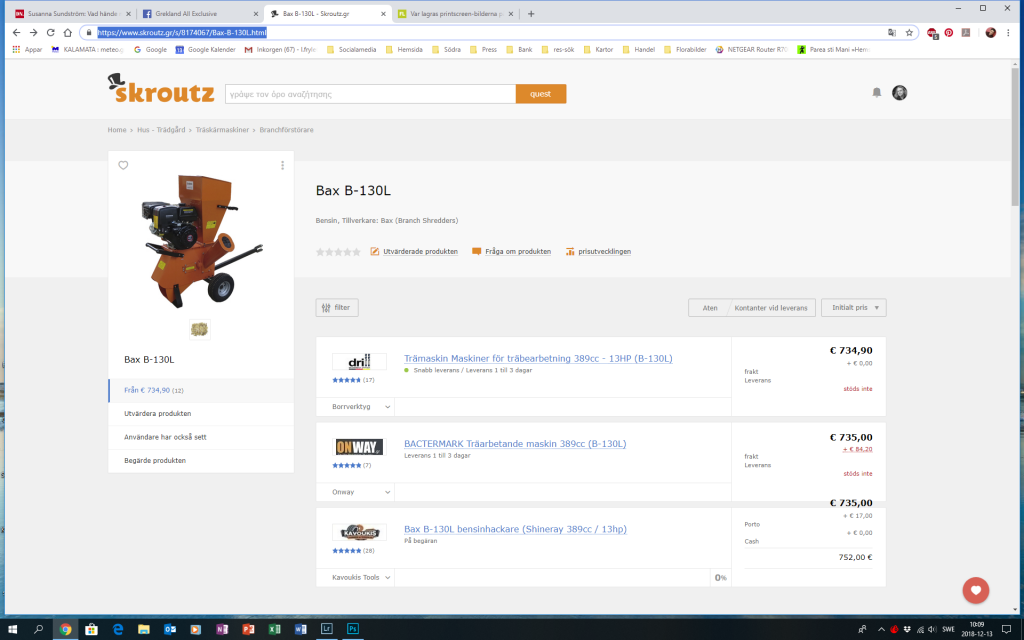Click the floating red heart button
Screen dimensions: 1024x640
coord(976,590)
